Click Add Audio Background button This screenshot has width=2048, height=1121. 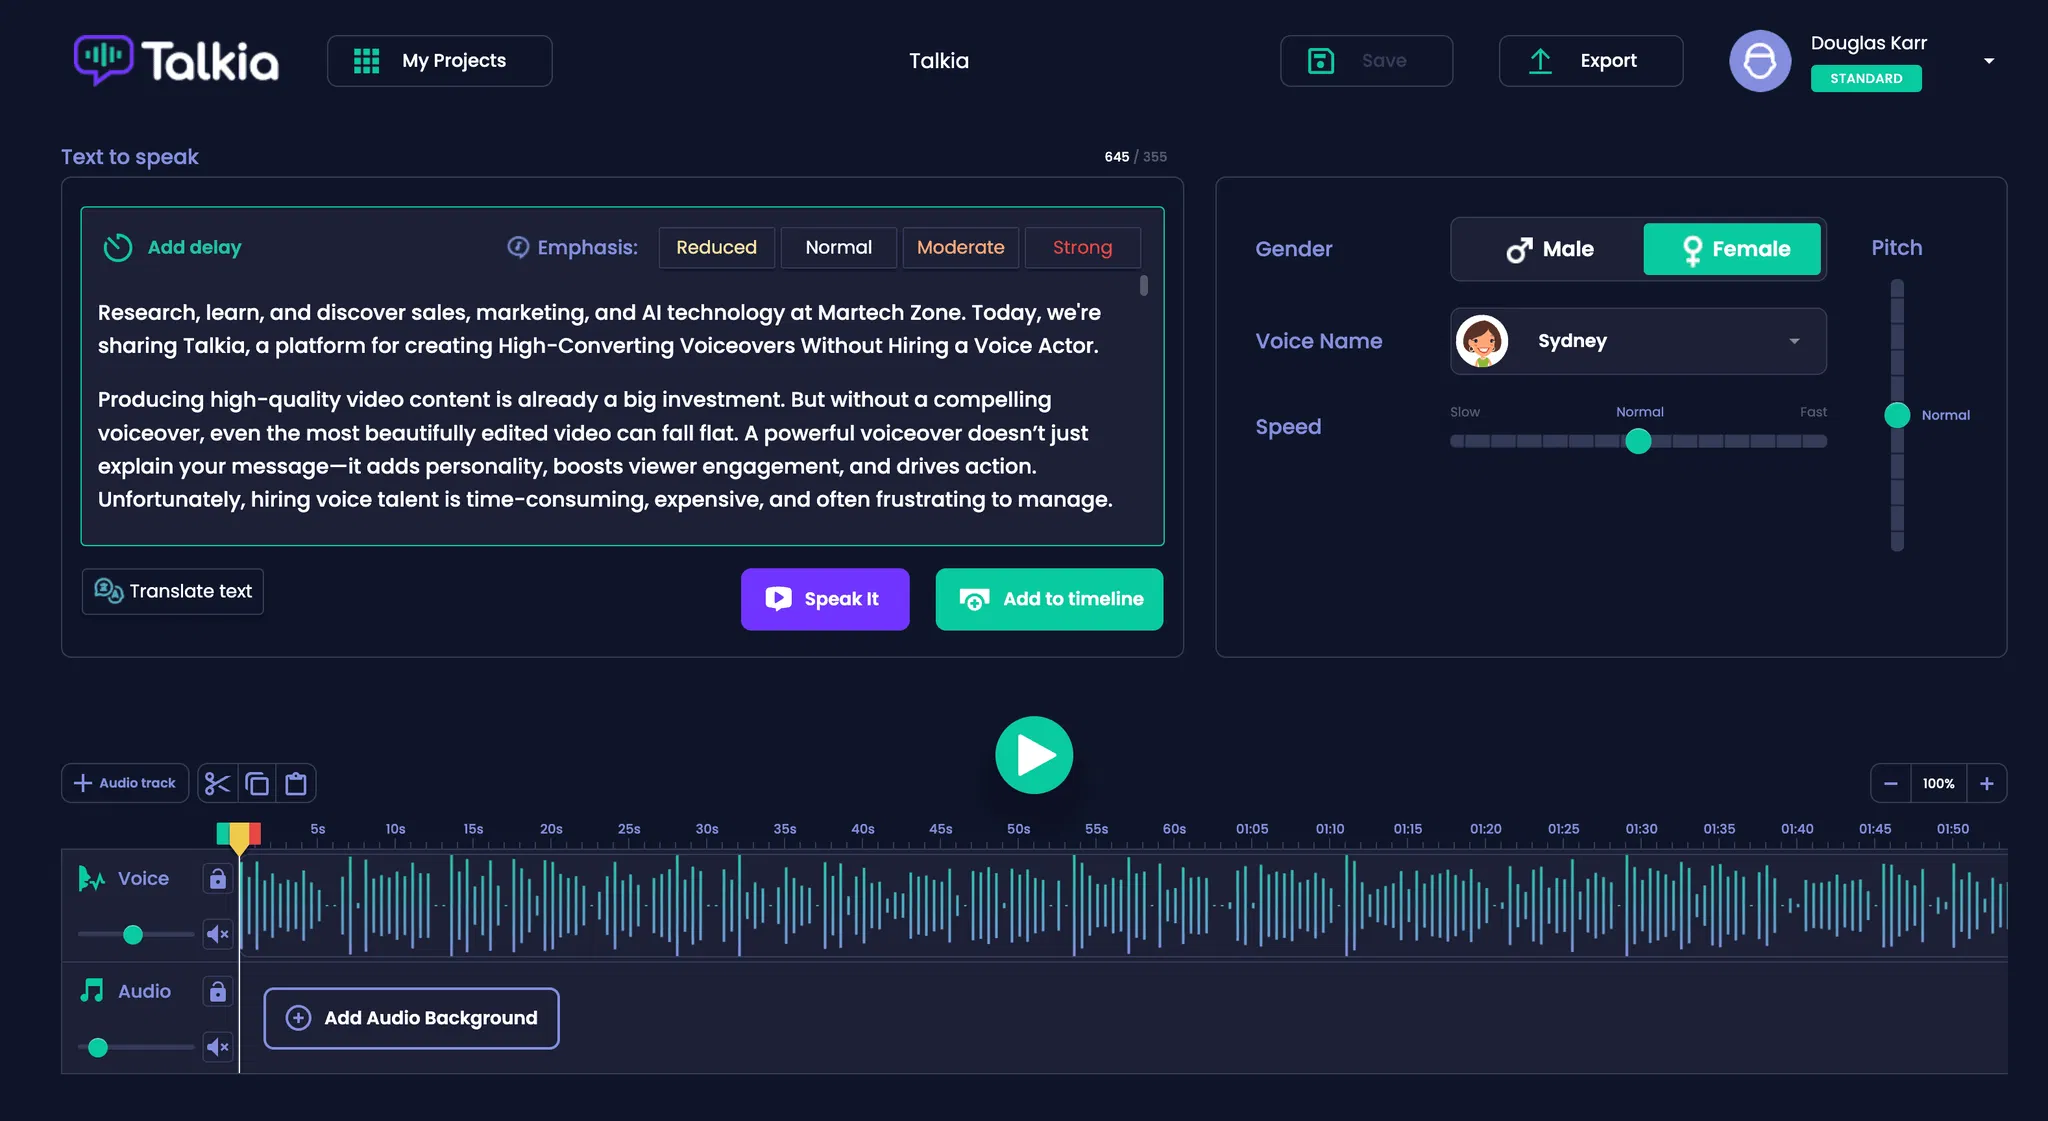411,1018
